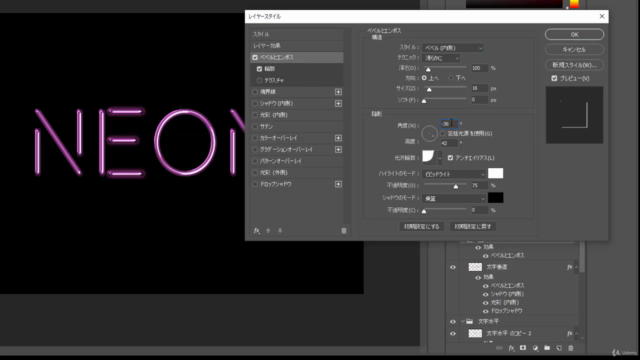This screenshot has height=360, width=640.
Task: Click the キャンセル (Cancel) button
Action: [x=574, y=49]
